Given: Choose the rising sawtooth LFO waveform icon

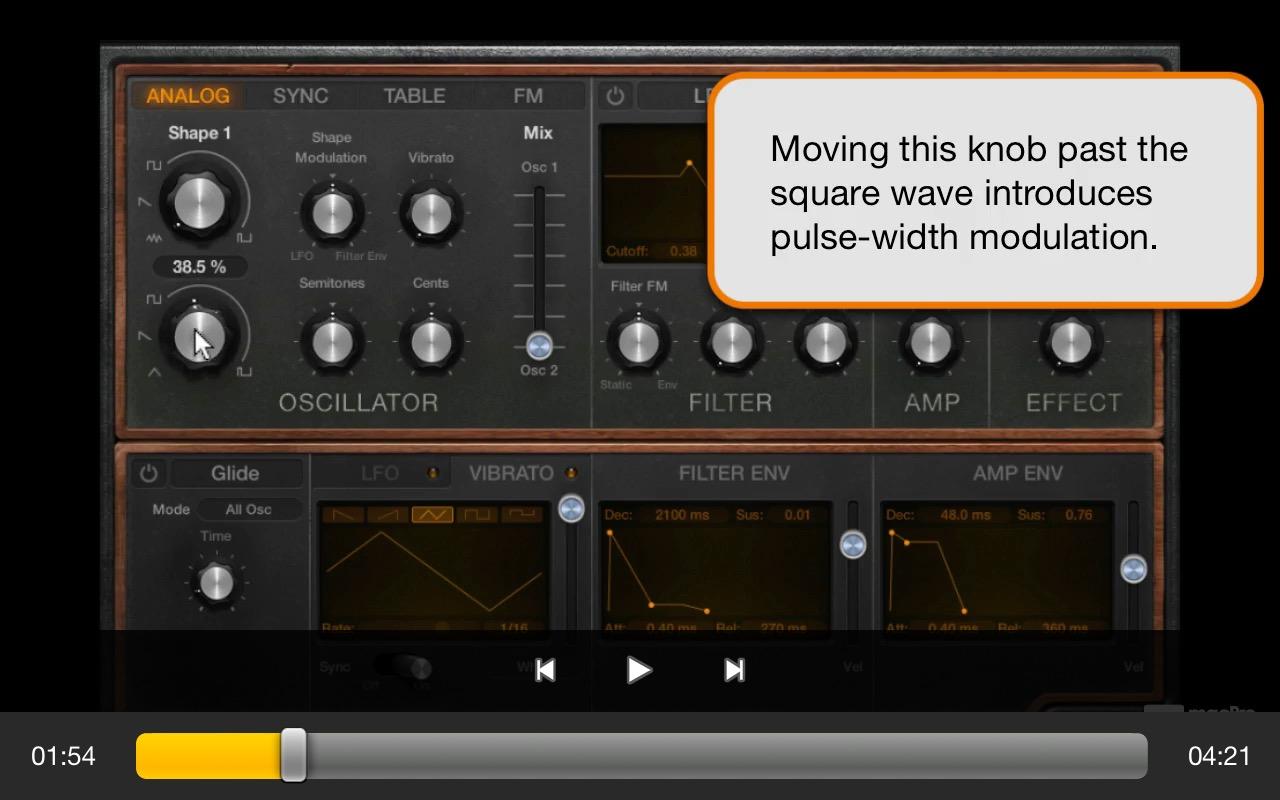Looking at the screenshot, I should click(387, 514).
